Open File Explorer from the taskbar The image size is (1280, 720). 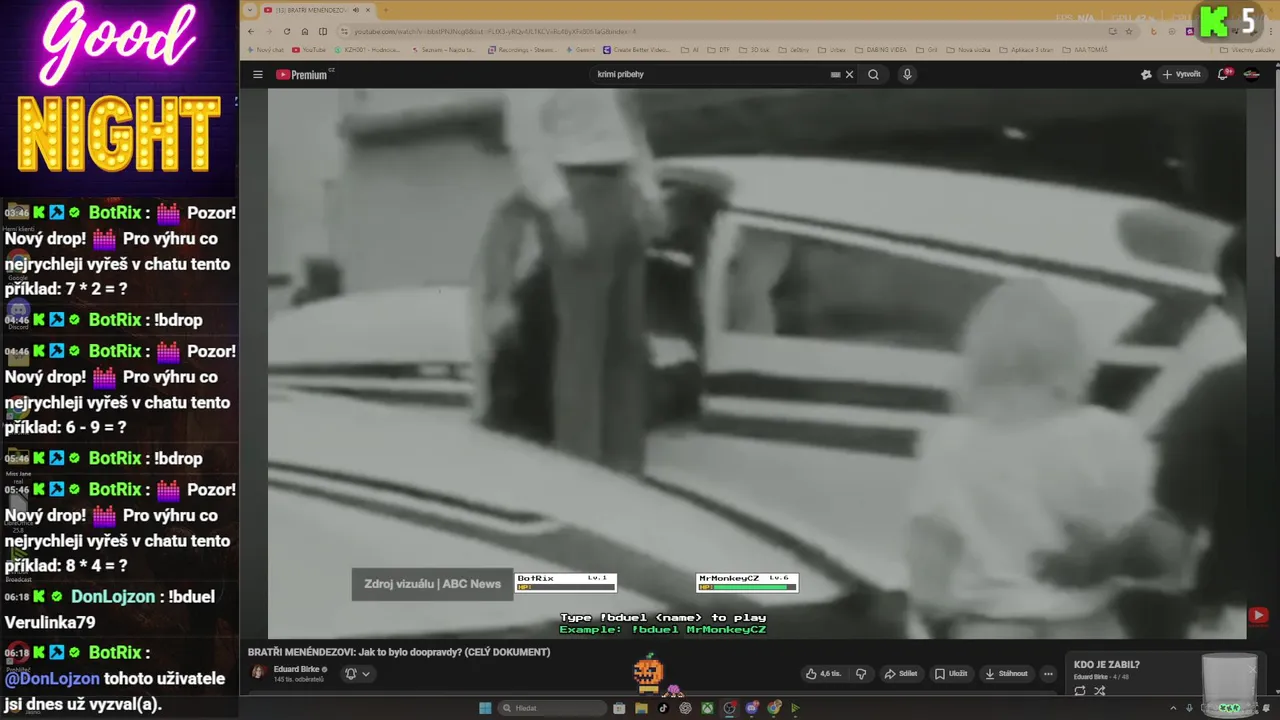tap(641, 708)
